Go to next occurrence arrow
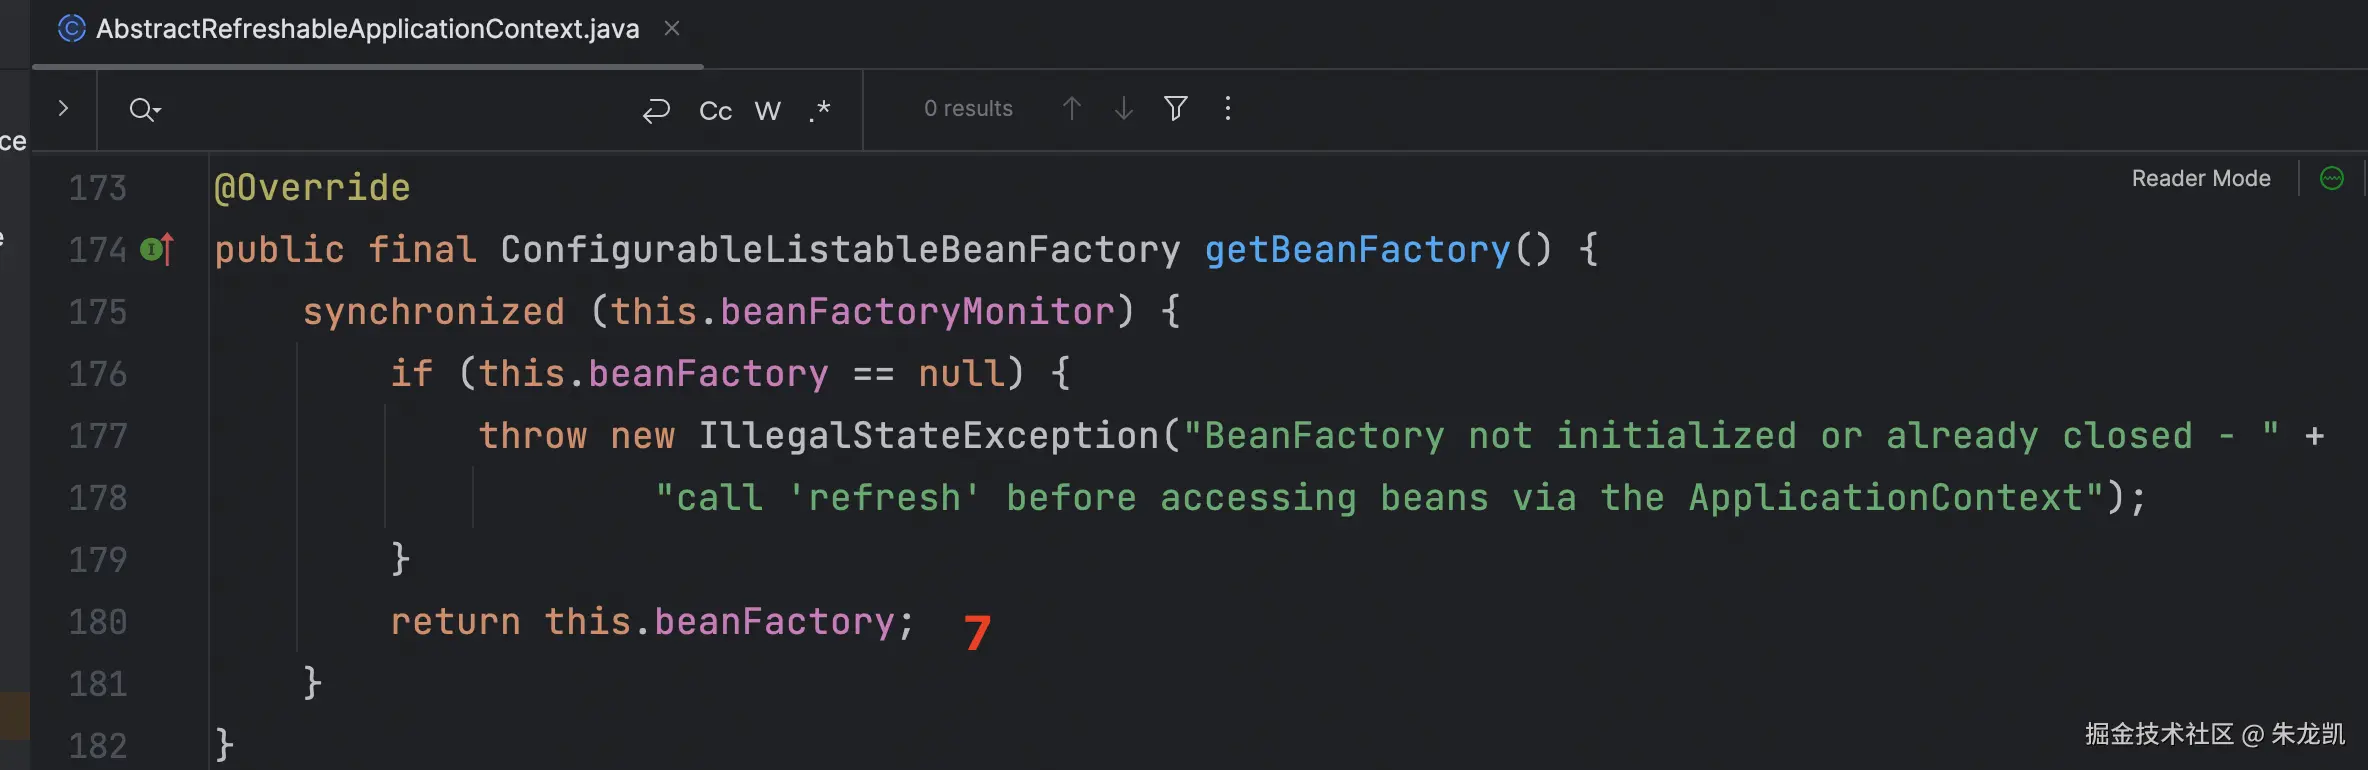 1124,108
